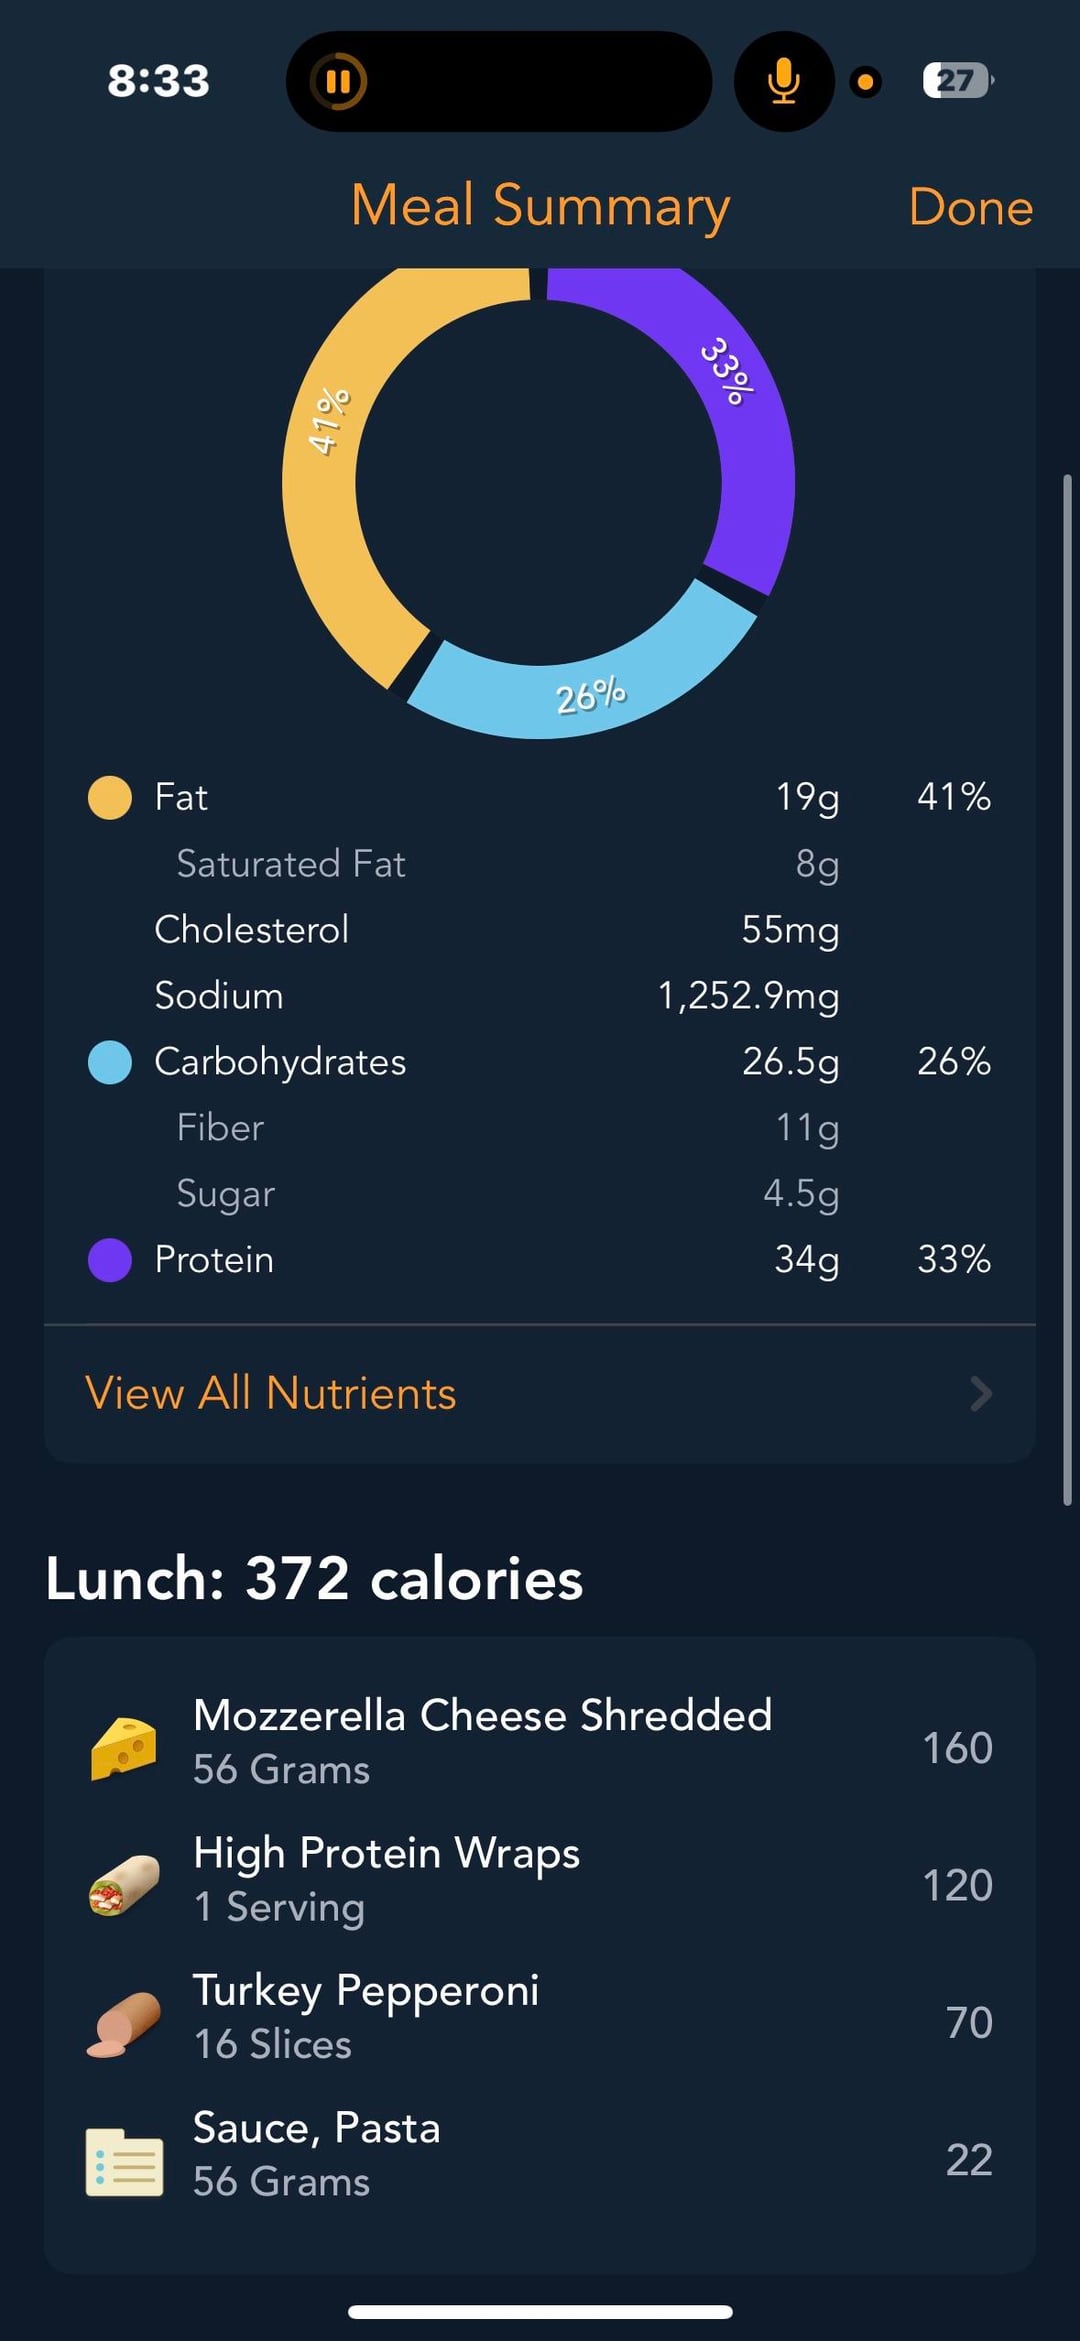Tap the pause timer icon in Dynamic Island

coord(339,81)
